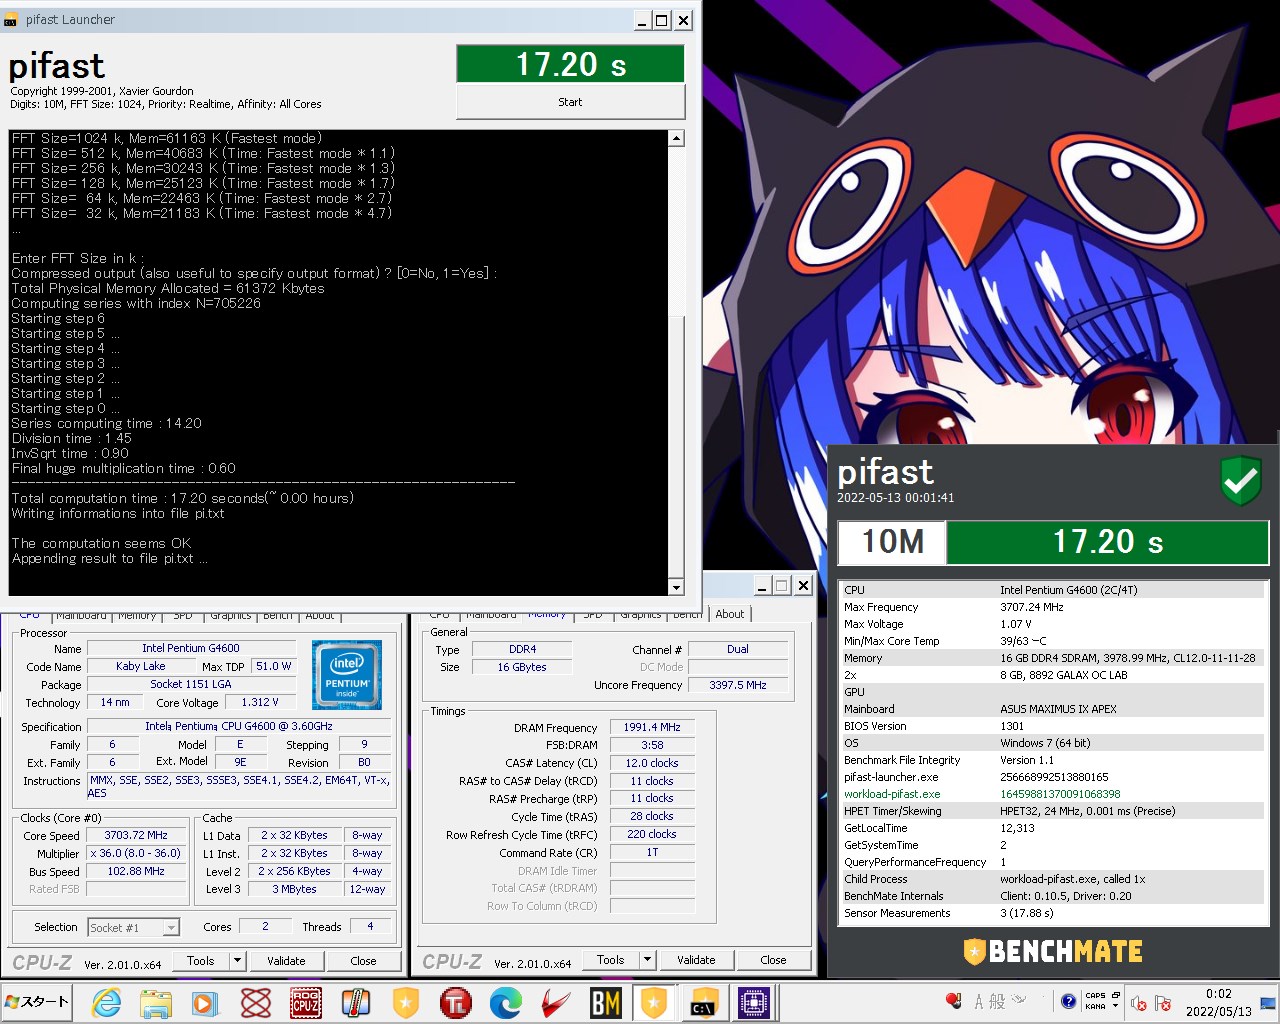This screenshot has width=1280, height=1024.
Task: Open the ROG CPU-Z taskbar icon
Action: click(x=305, y=1002)
